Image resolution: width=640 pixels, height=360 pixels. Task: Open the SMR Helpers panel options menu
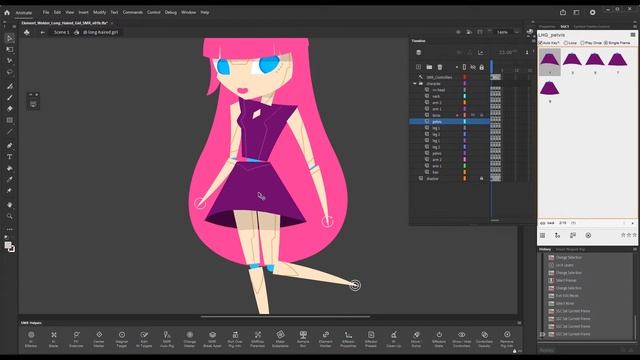point(519,323)
